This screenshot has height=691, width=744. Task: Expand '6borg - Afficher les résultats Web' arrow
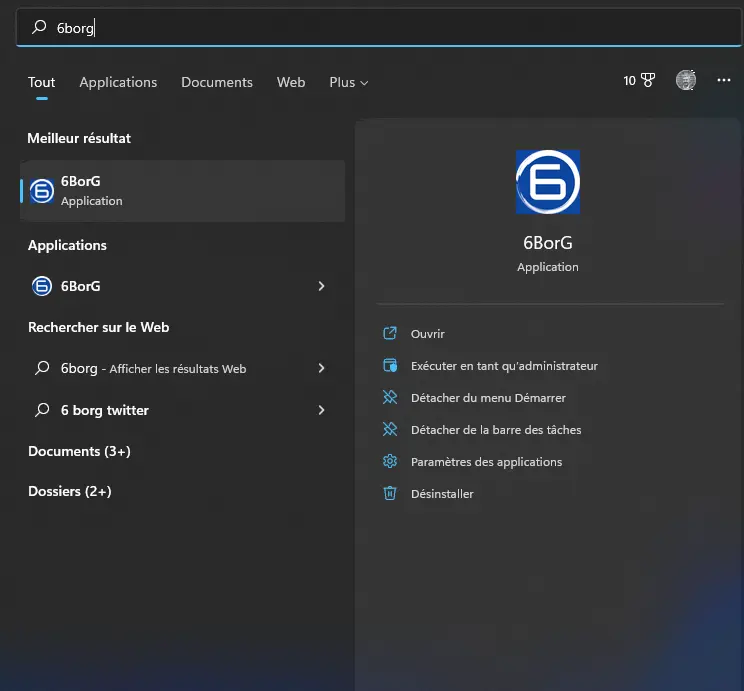pos(321,368)
